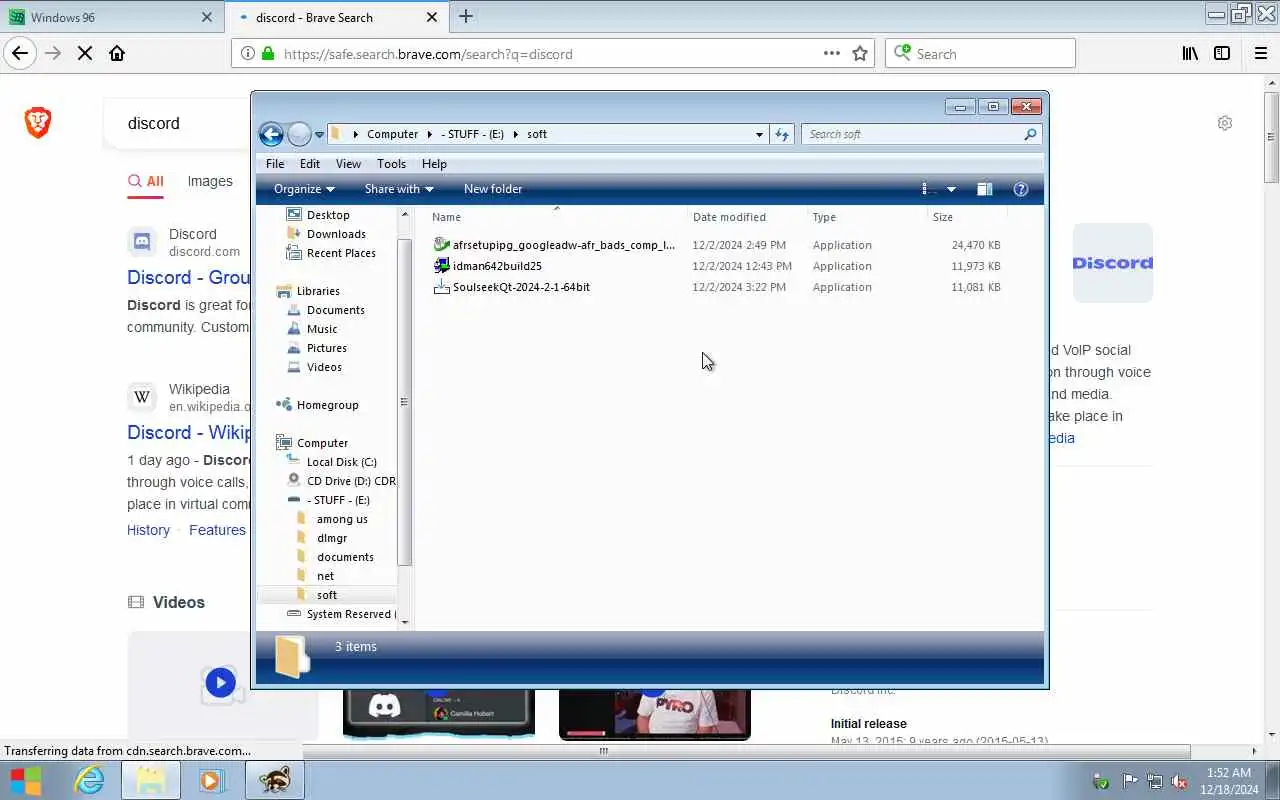
Task: Open the View menu in Explorer
Action: [348, 164]
